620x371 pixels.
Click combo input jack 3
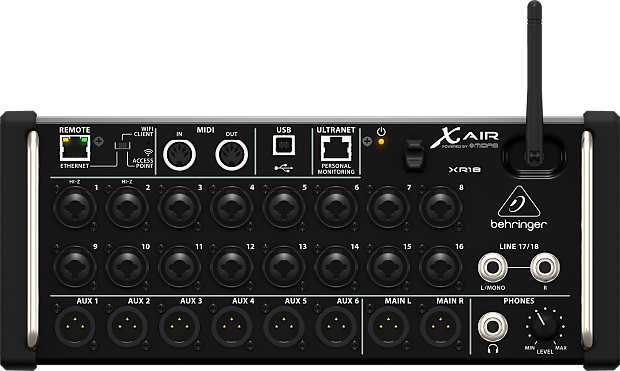(179, 207)
